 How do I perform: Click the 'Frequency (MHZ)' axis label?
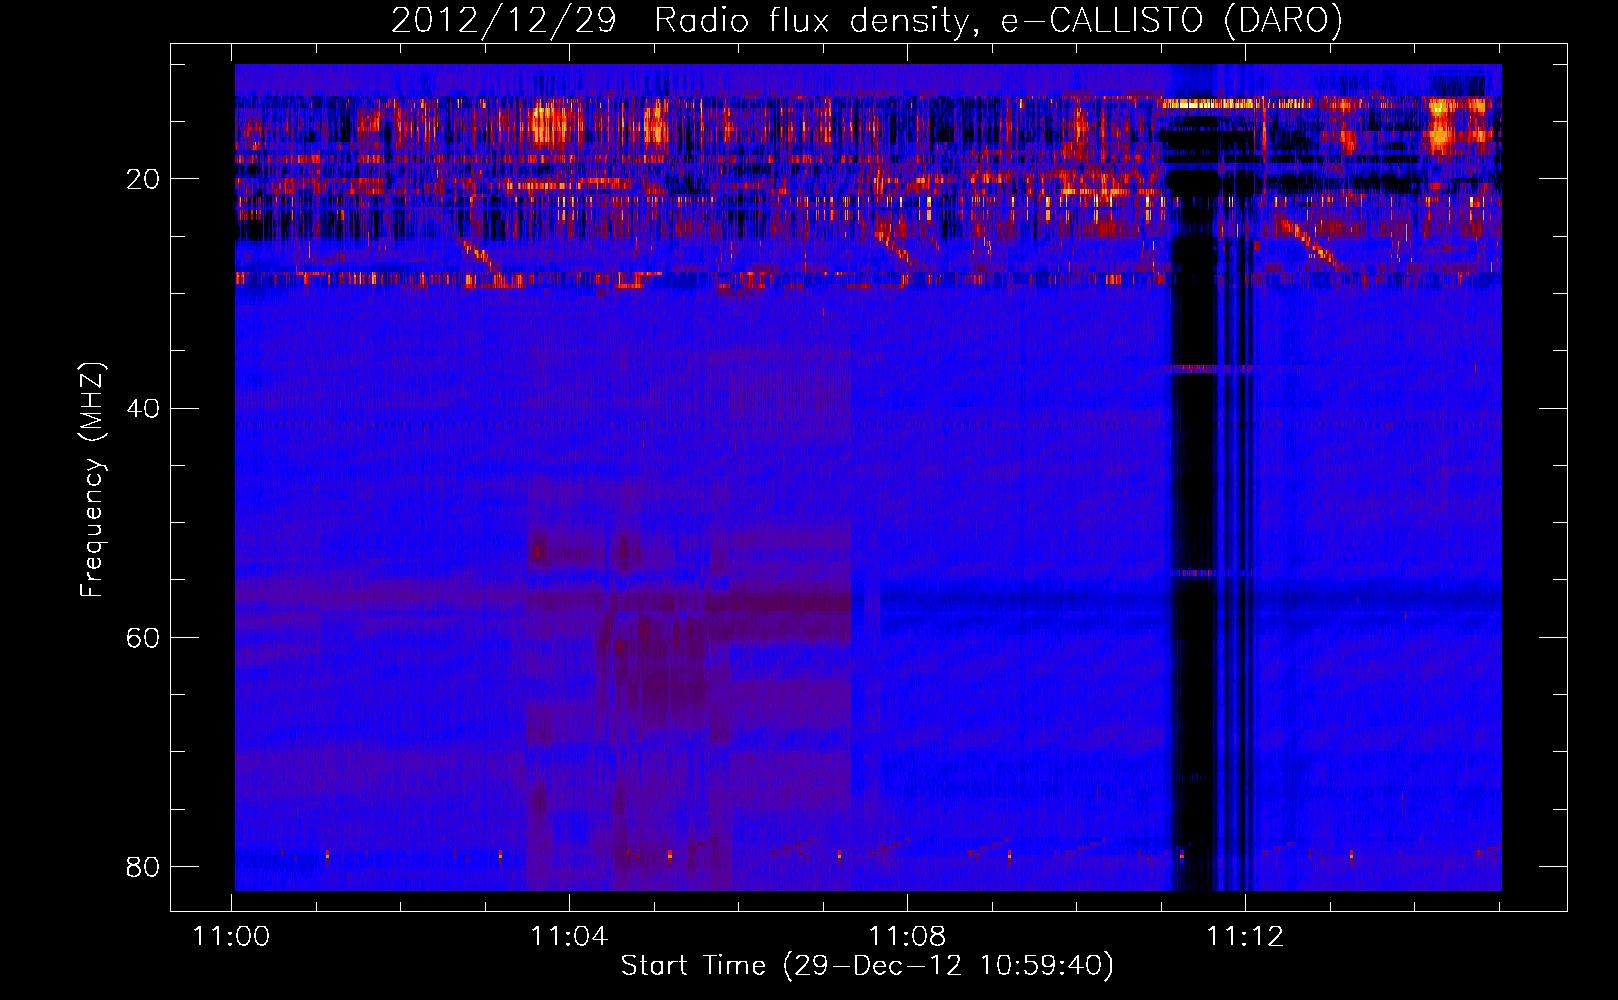92,480
